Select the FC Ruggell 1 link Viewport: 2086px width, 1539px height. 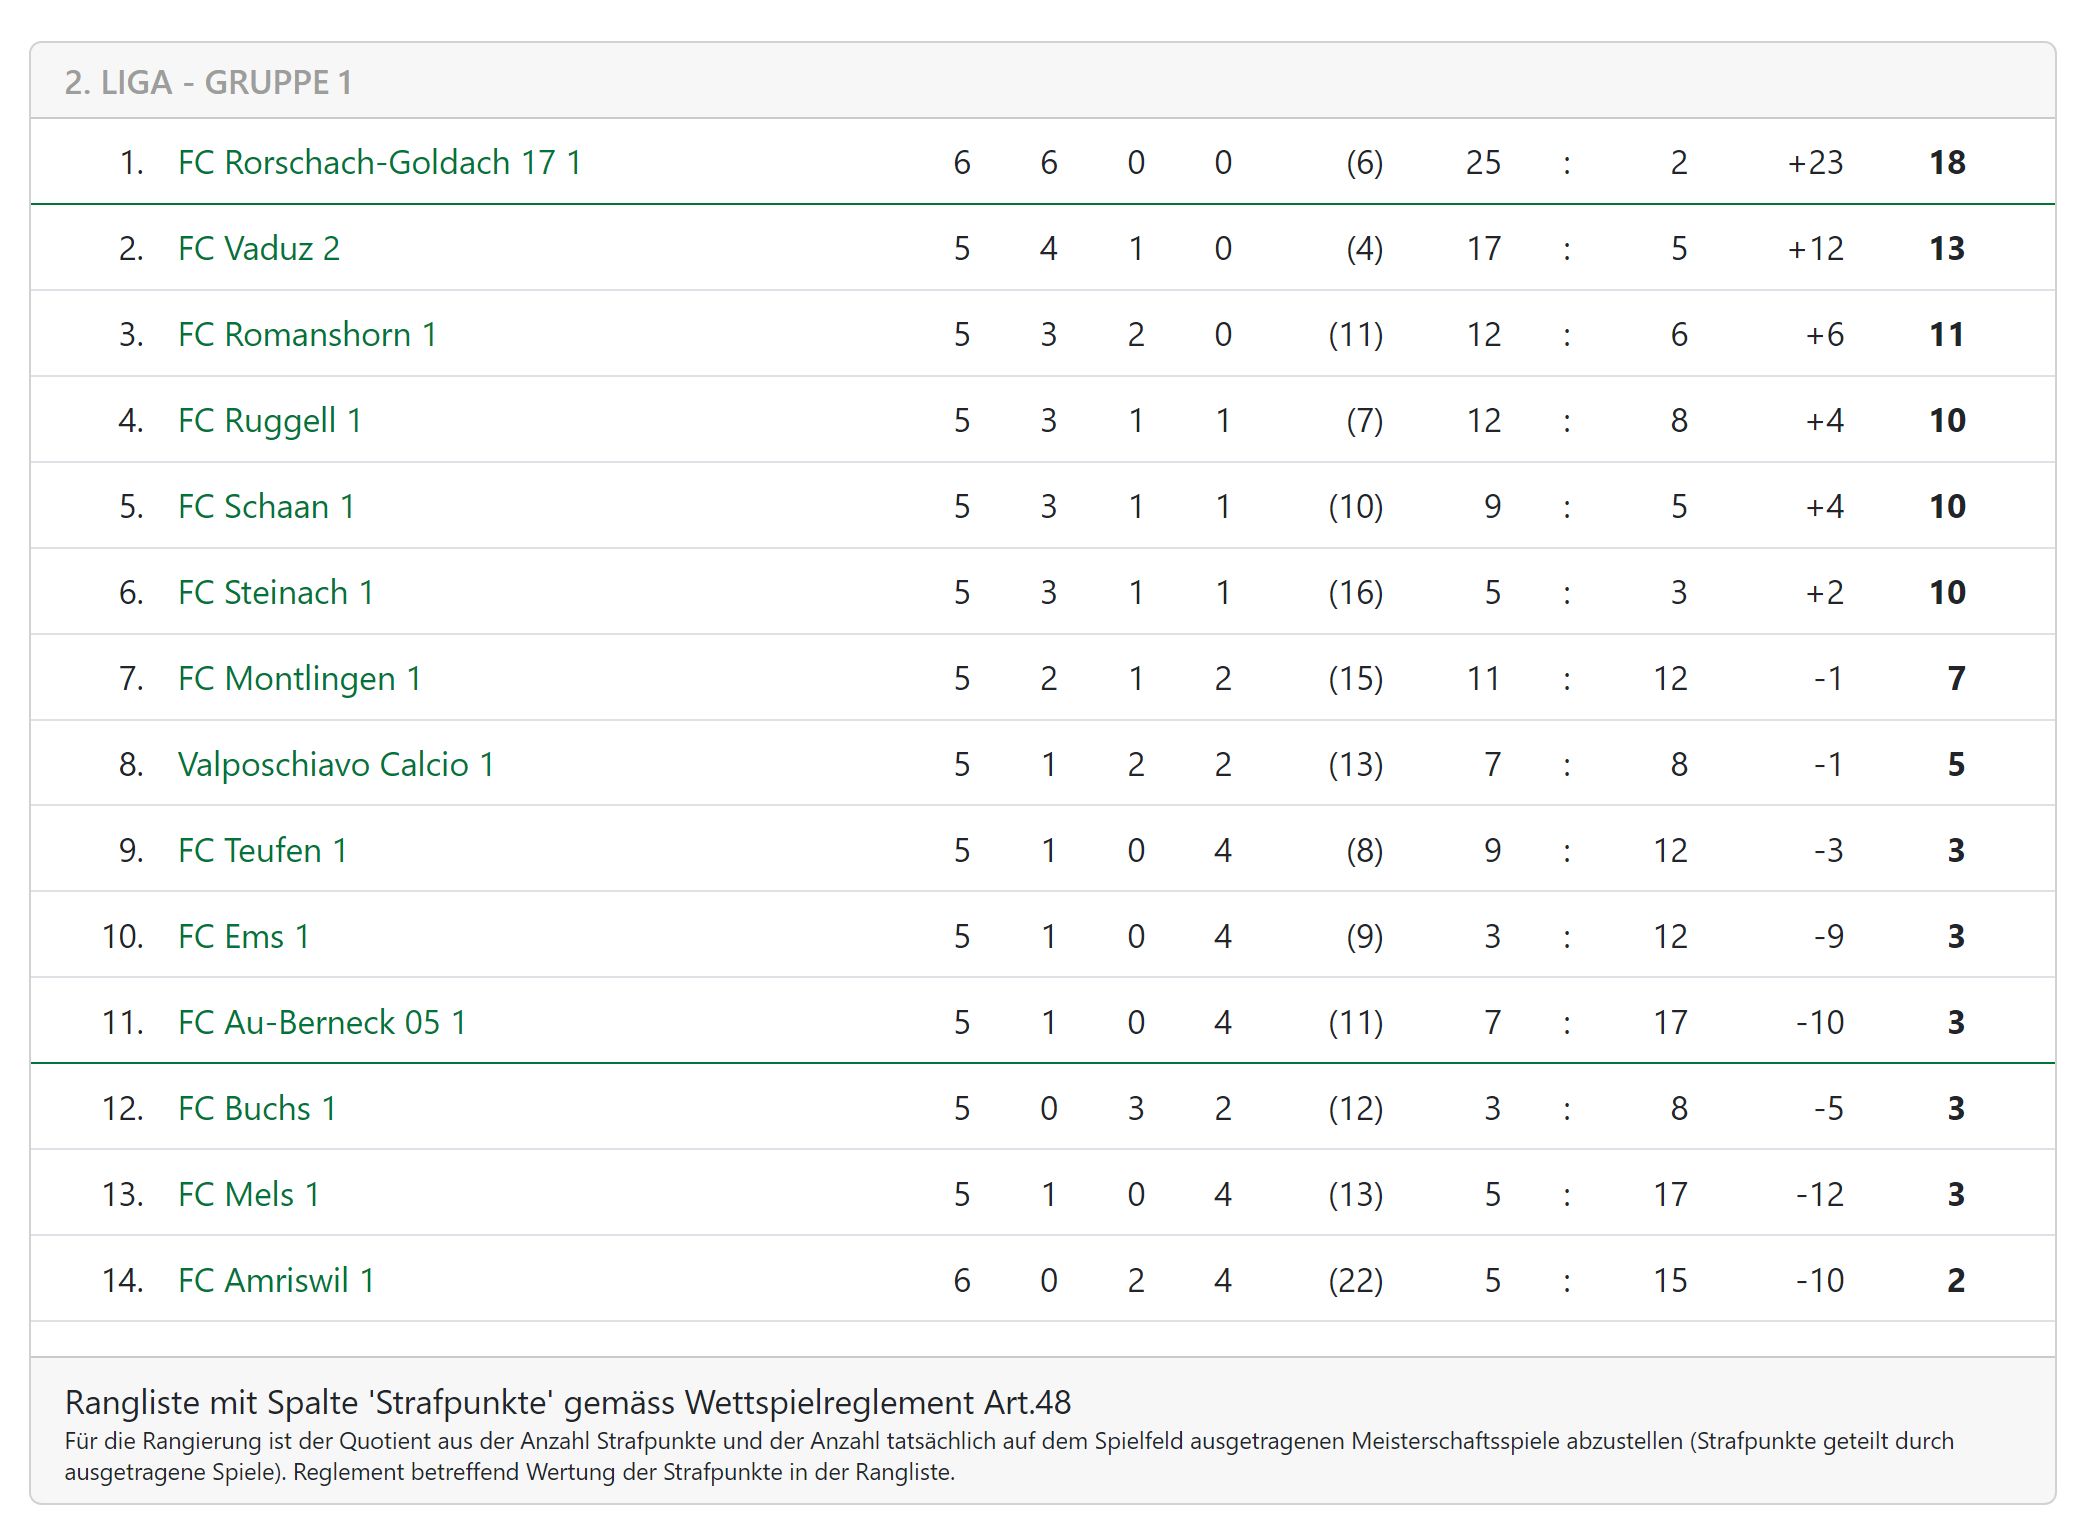tap(269, 420)
